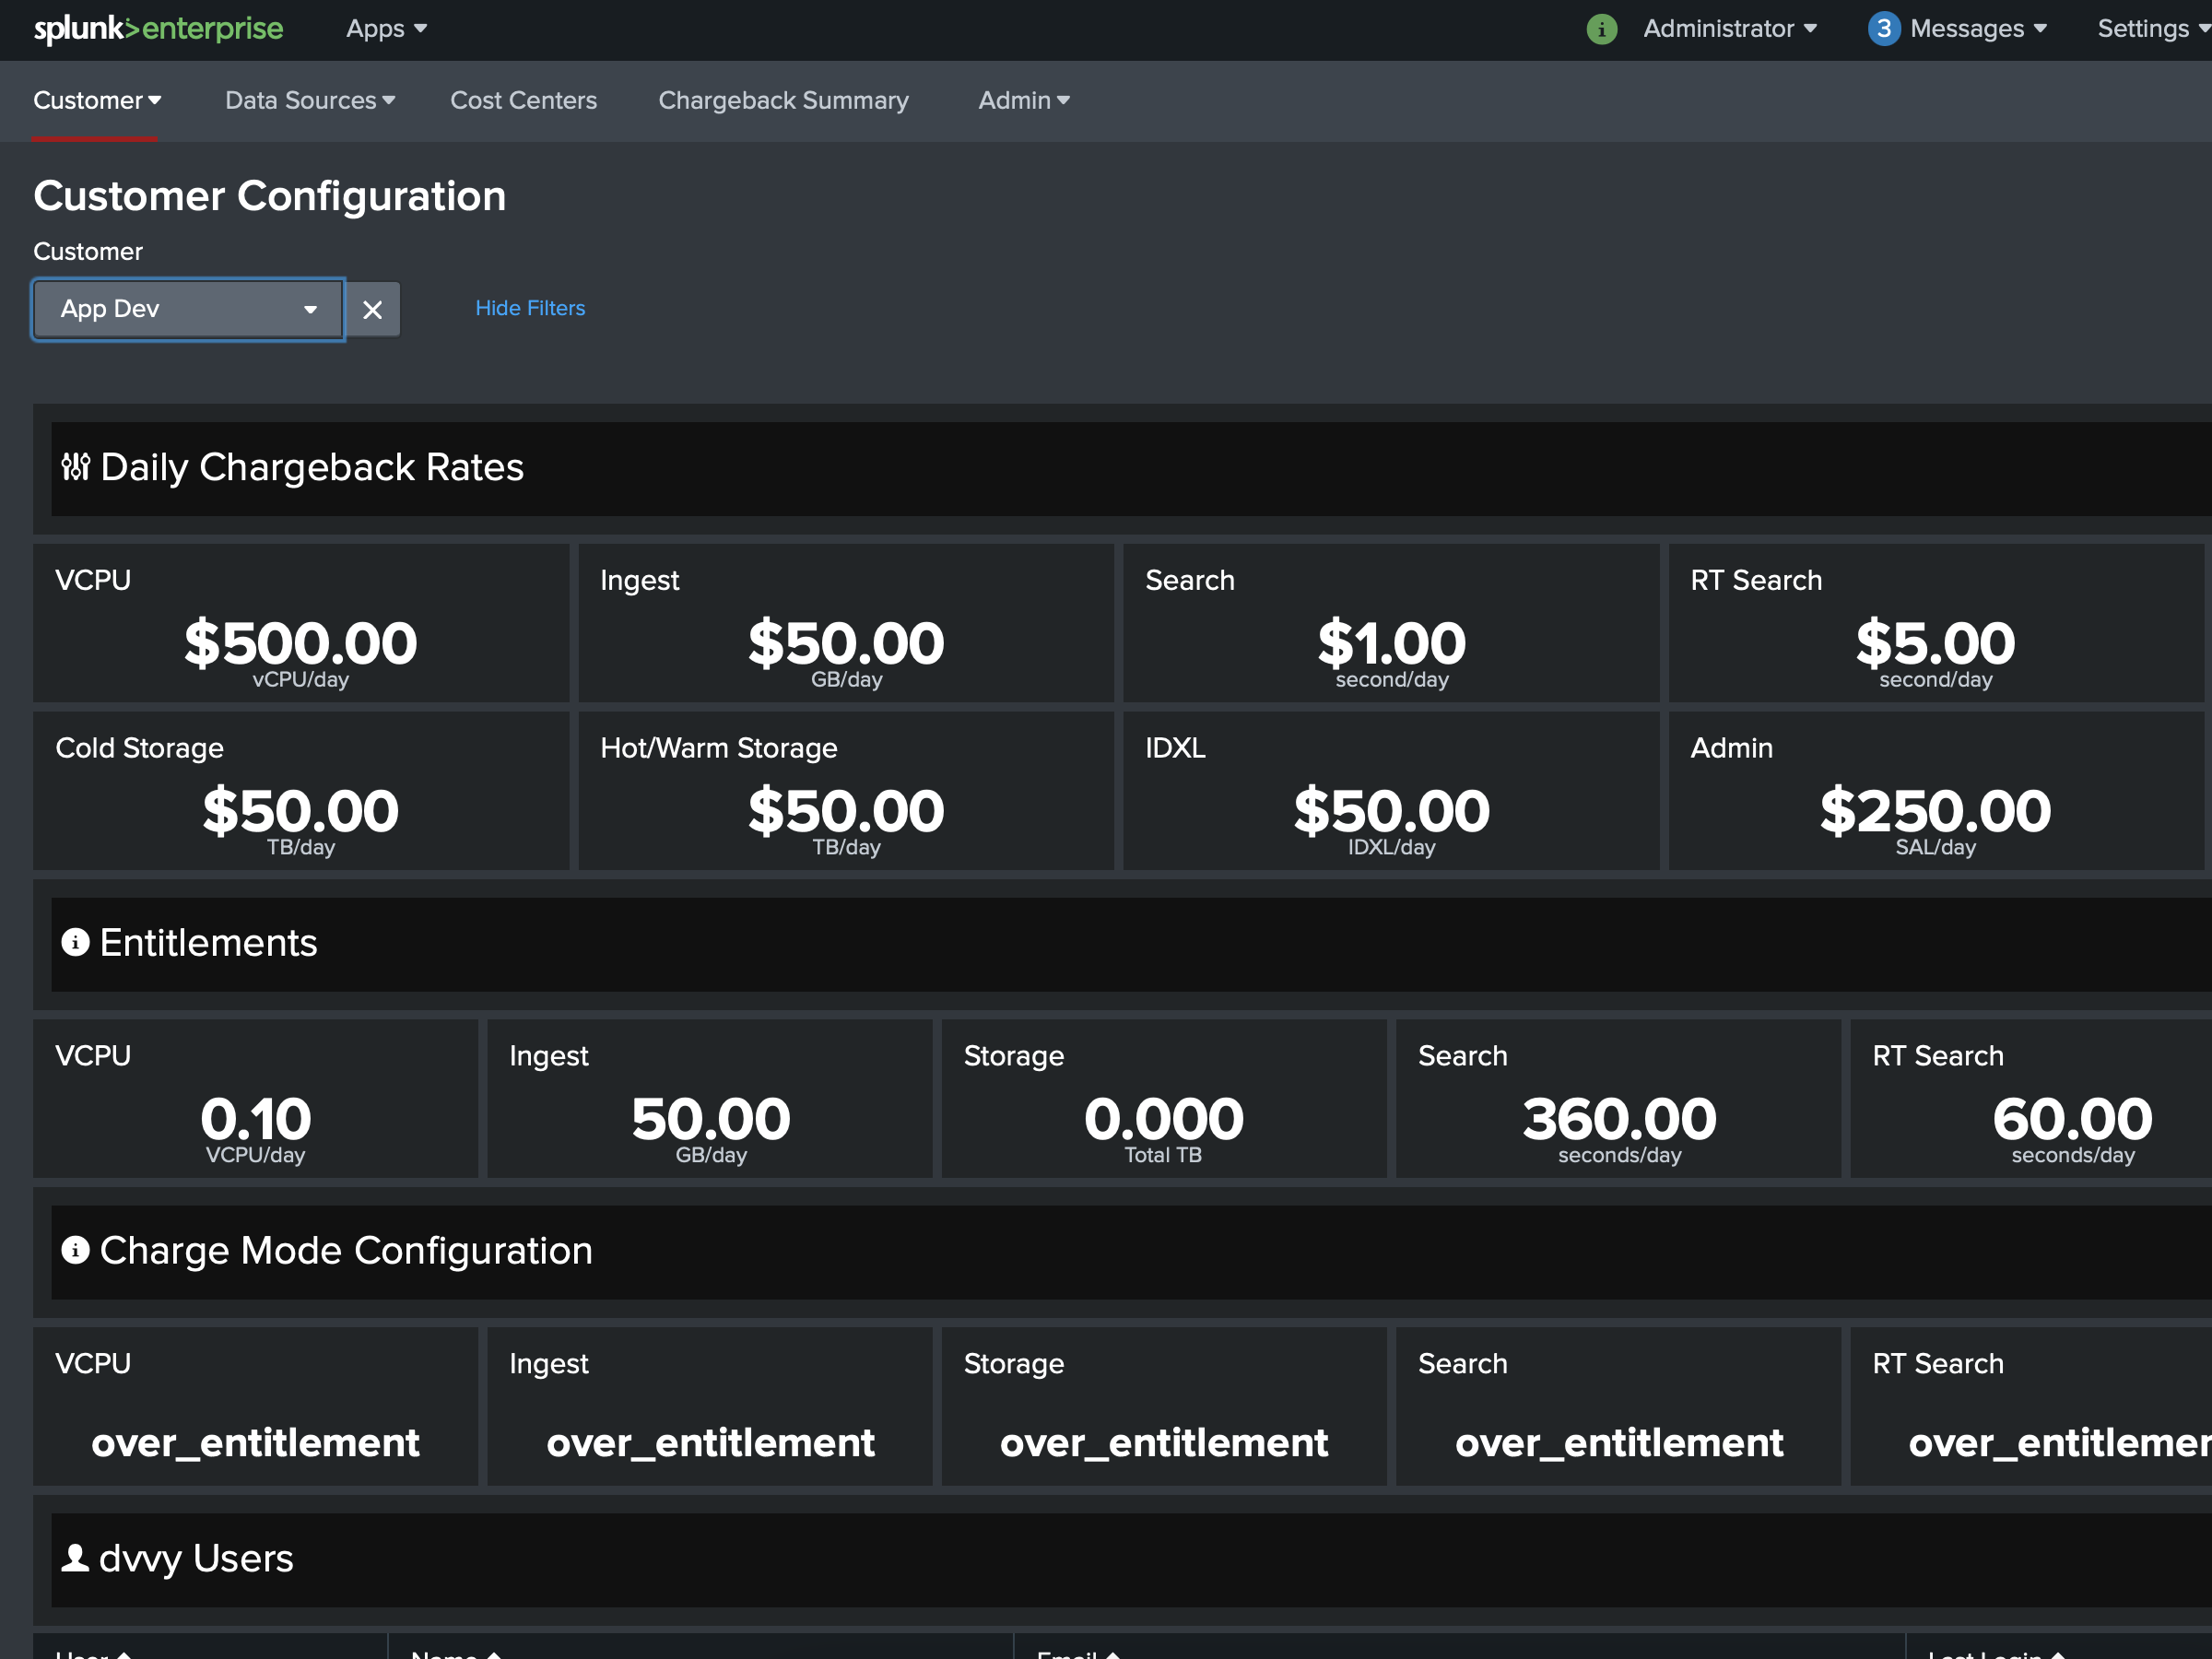Go to Cost Centers tab
Image resolution: width=2212 pixels, height=1659 pixels.
tap(523, 101)
